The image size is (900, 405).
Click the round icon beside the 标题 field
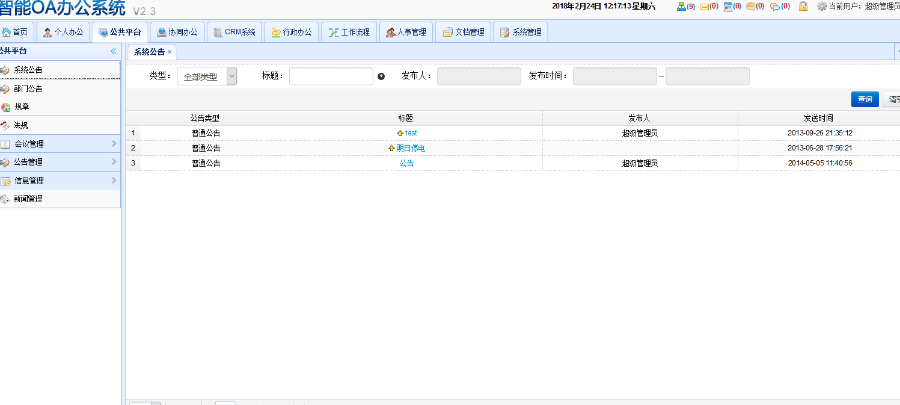[381, 76]
